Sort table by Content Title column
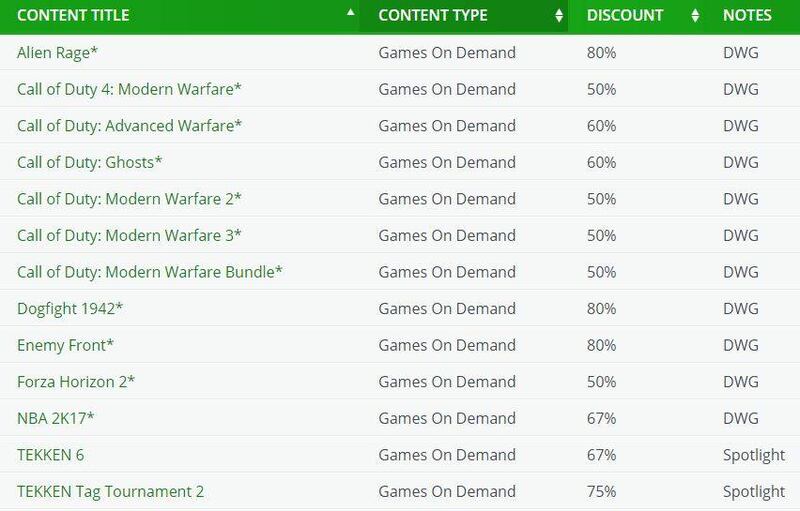This screenshot has height=511, width=800. (x=350, y=15)
